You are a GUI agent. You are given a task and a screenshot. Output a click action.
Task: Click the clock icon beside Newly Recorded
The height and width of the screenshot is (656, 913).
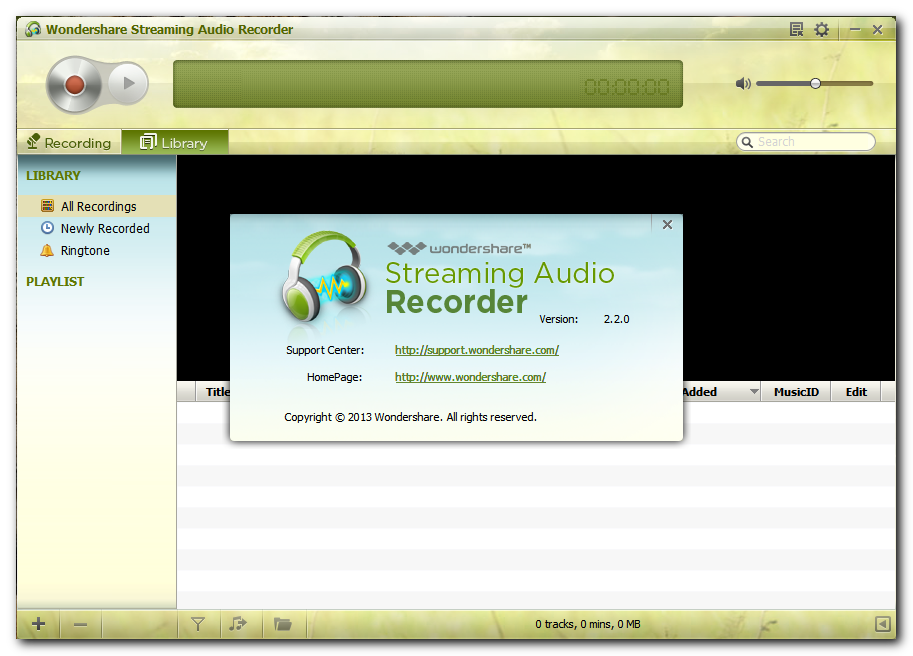coord(48,228)
